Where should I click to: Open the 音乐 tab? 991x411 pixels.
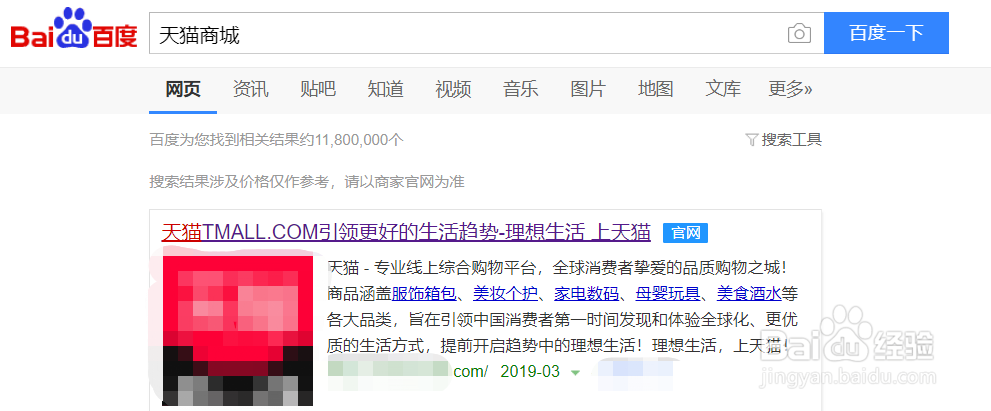521,89
